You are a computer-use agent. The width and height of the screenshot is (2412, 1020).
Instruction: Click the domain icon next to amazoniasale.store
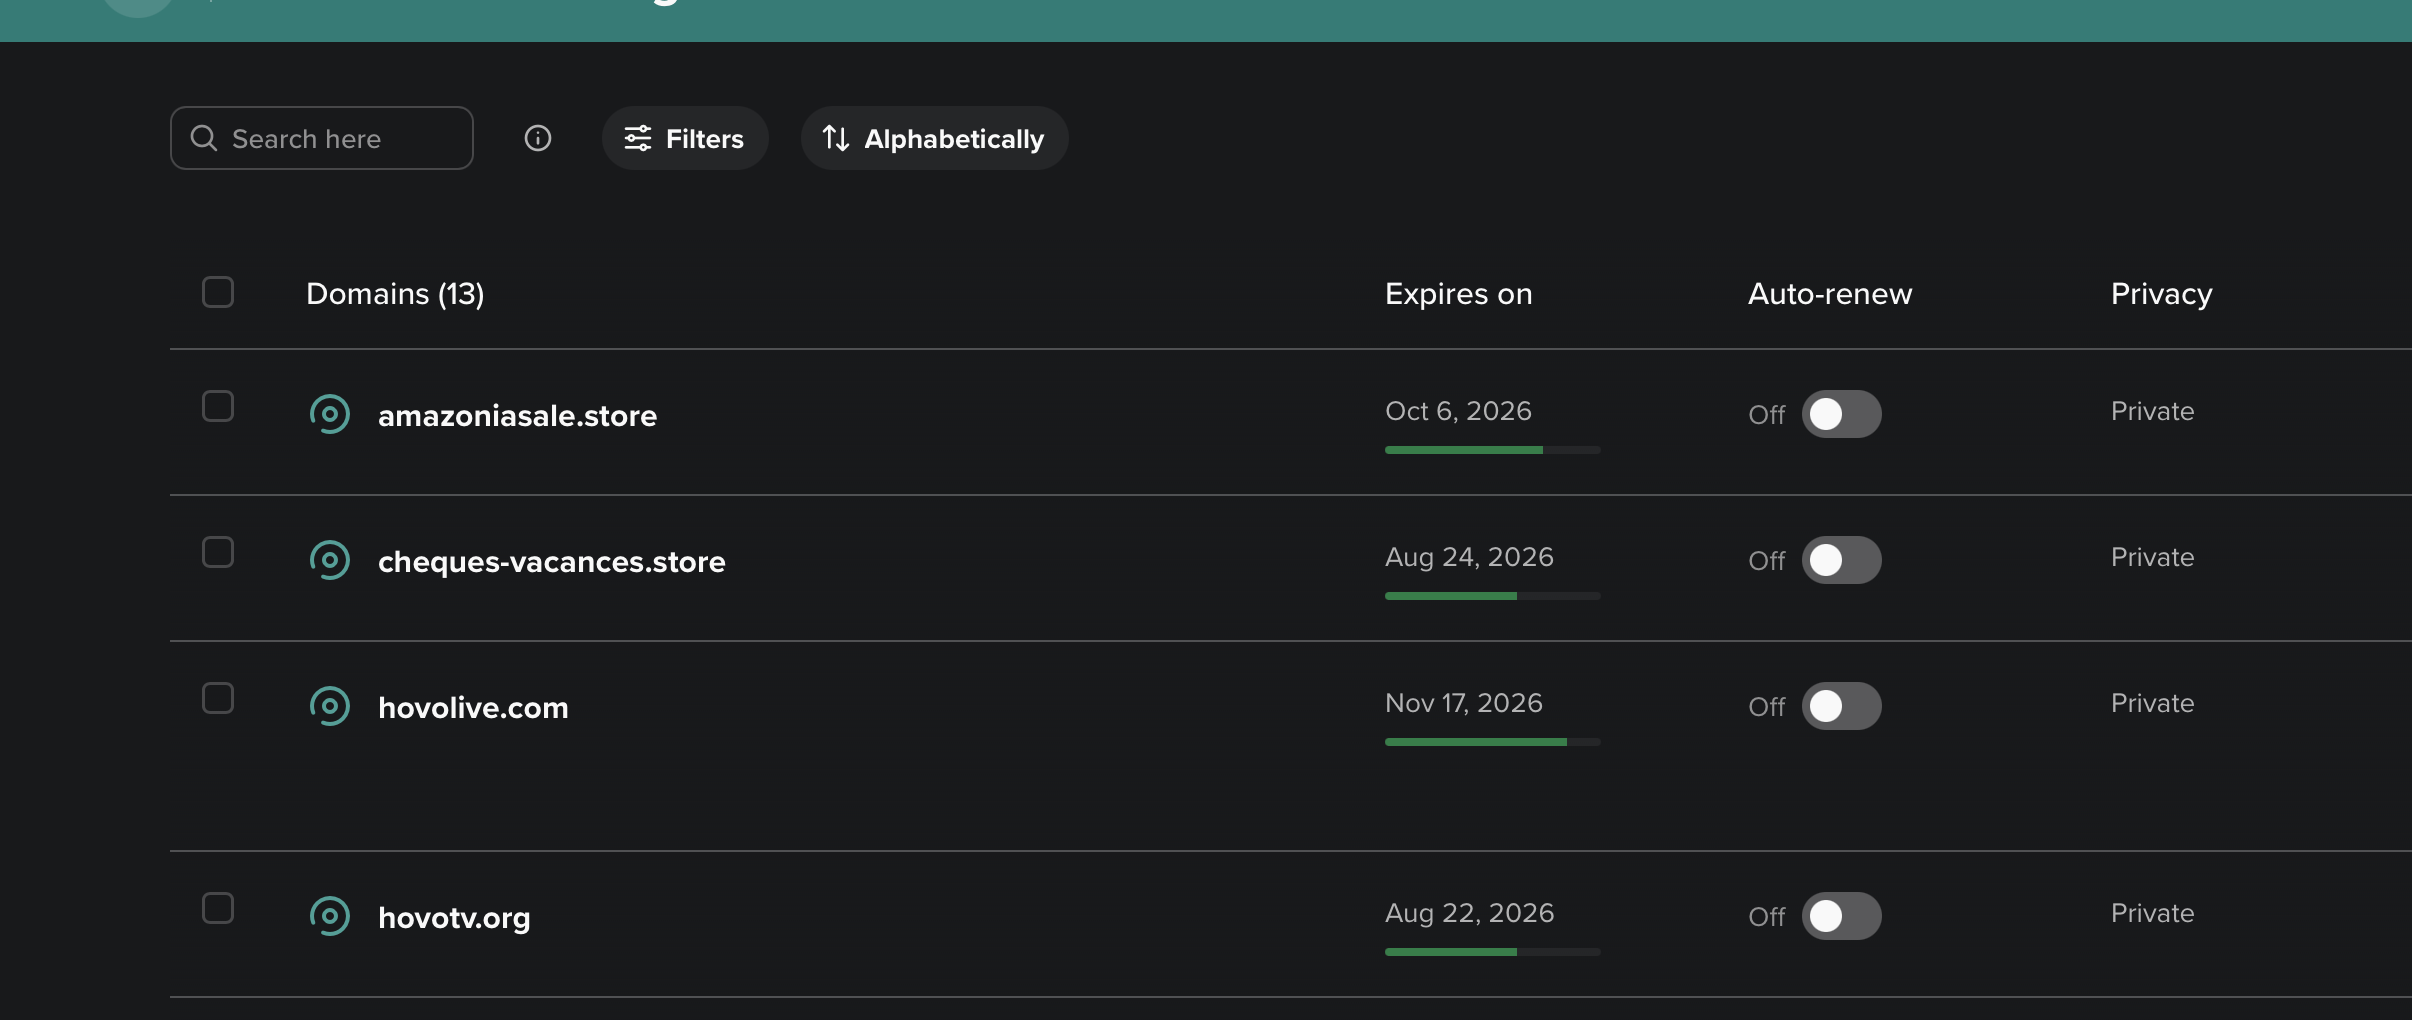(330, 414)
